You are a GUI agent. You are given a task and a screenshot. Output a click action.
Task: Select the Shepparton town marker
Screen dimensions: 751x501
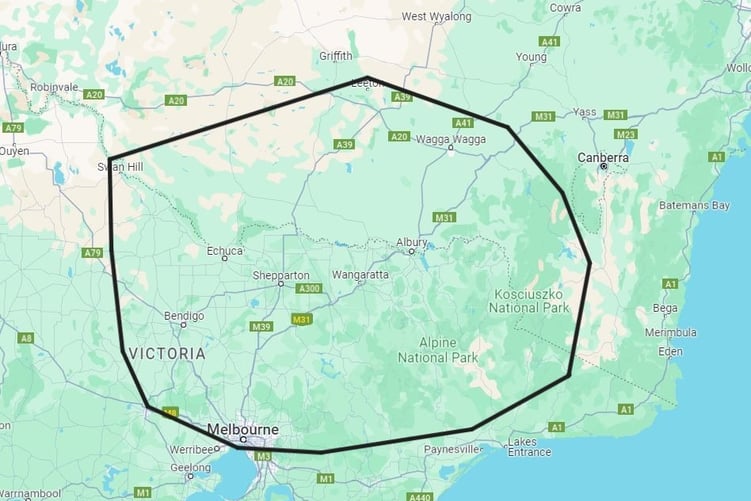coord(281,284)
